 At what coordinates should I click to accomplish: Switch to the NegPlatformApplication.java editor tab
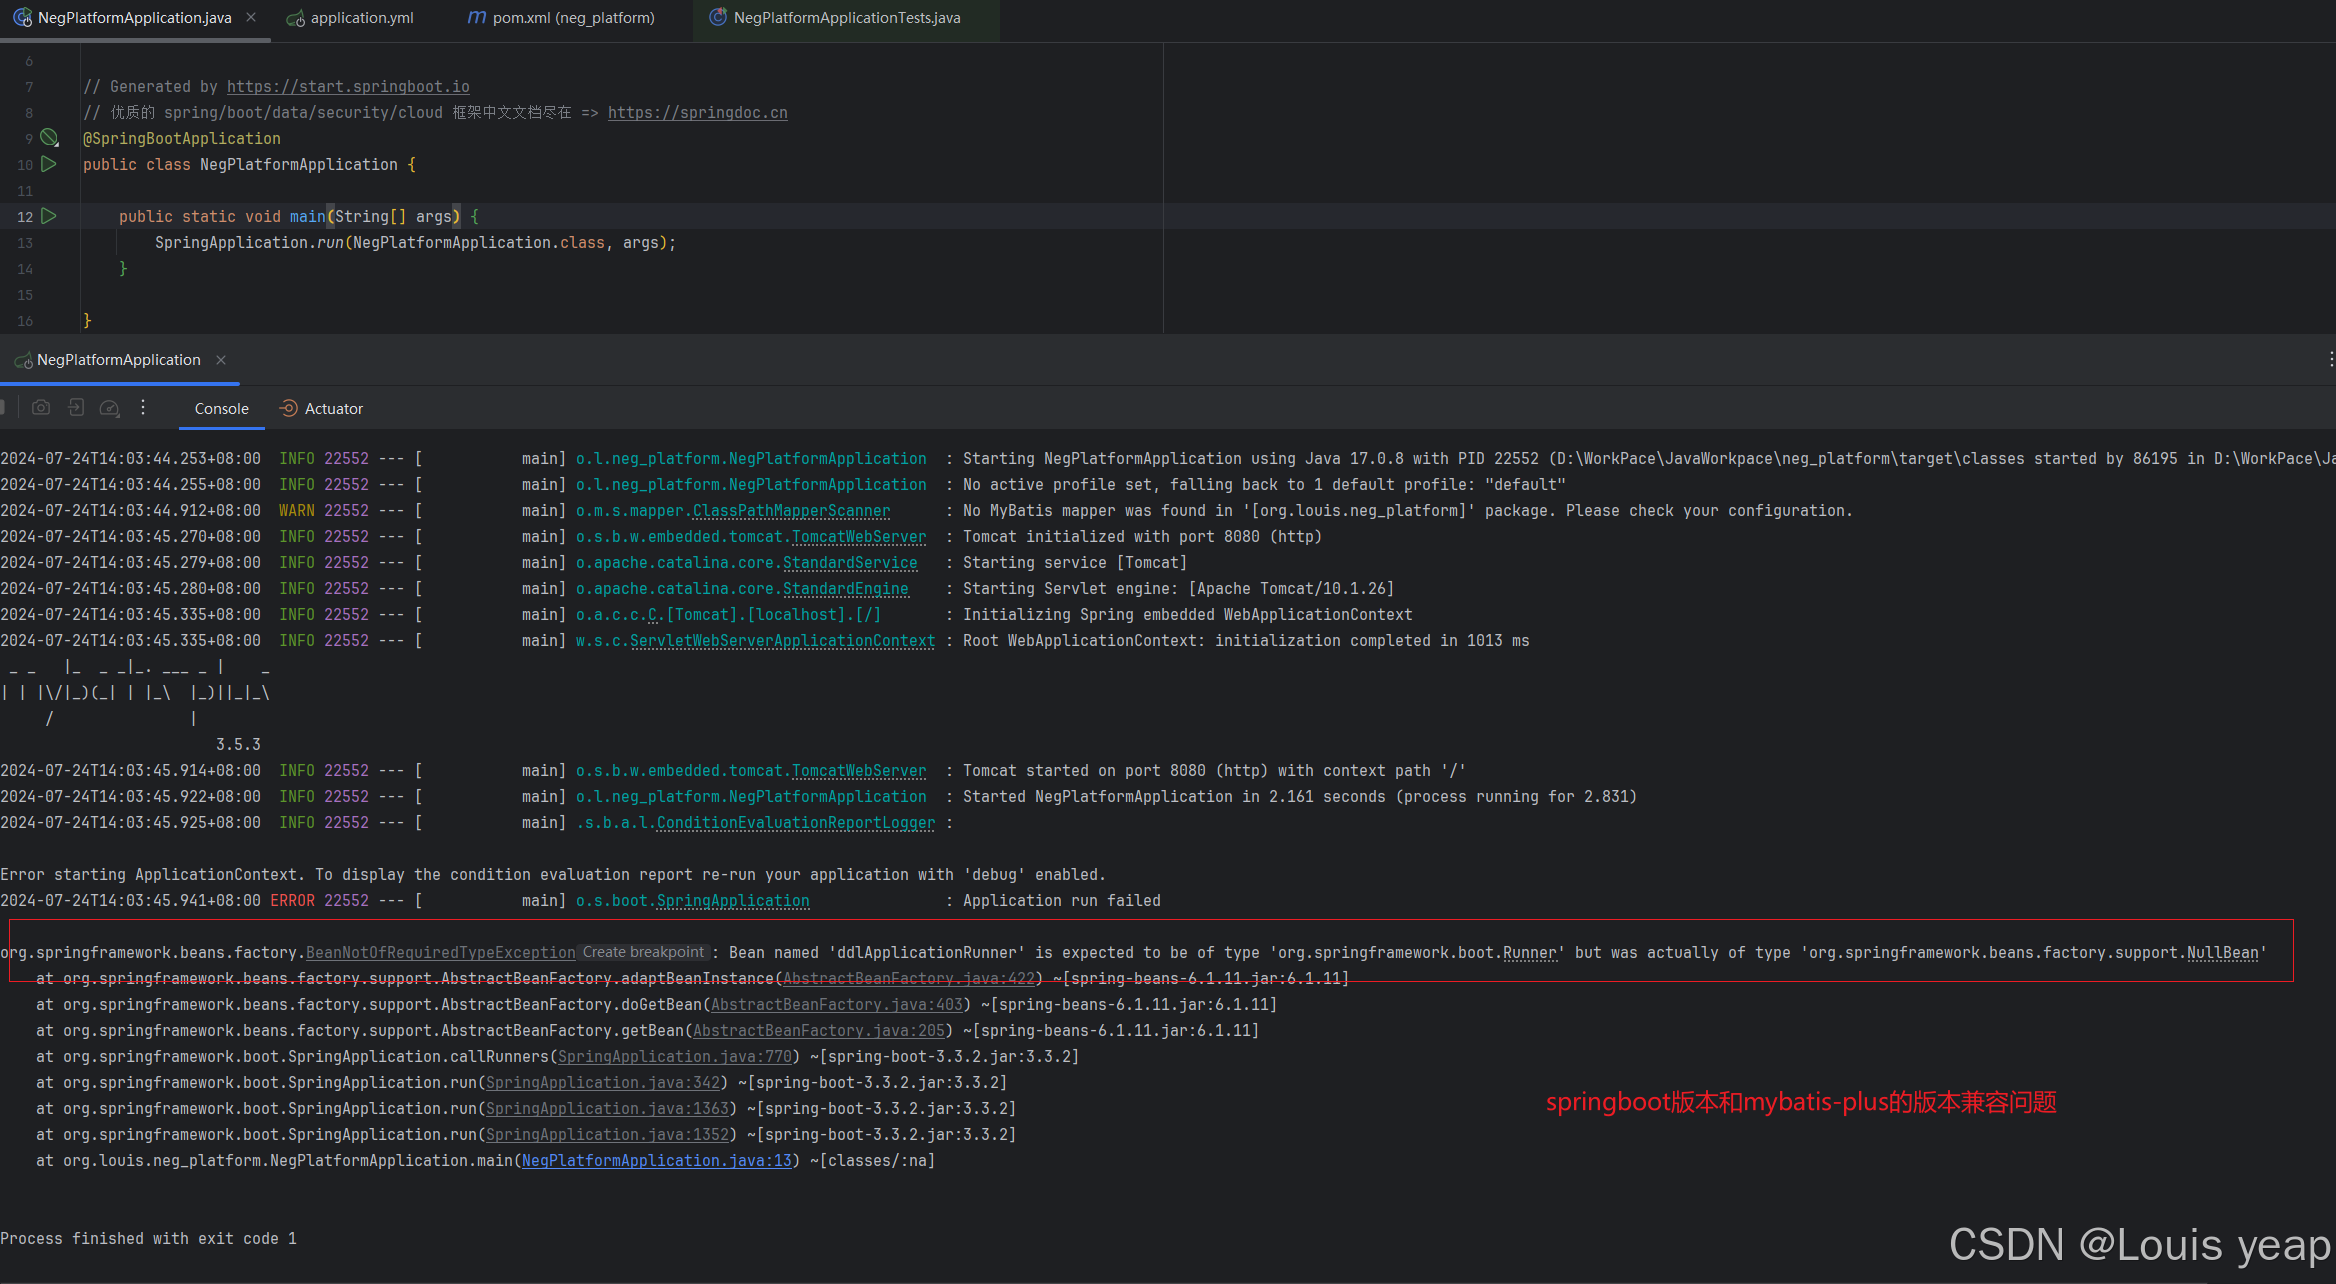click(x=134, y=18)
